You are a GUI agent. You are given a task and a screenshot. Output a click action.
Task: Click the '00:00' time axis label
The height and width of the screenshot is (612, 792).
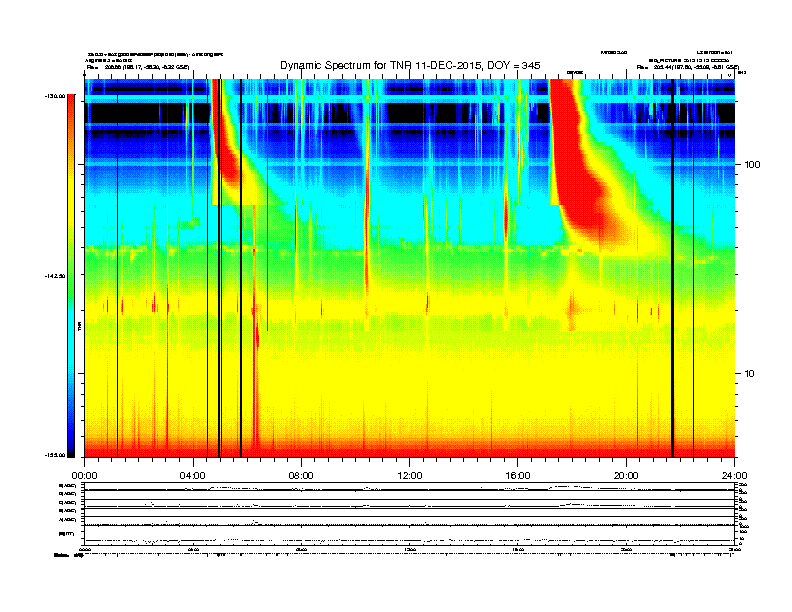84,476
